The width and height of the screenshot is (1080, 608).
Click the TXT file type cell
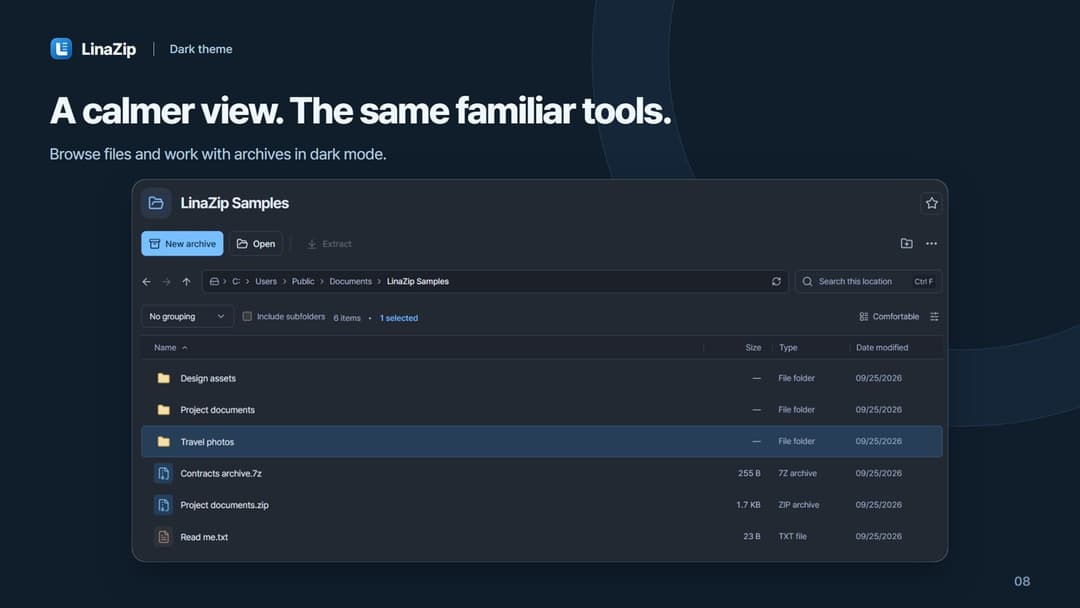pos(793,536)
